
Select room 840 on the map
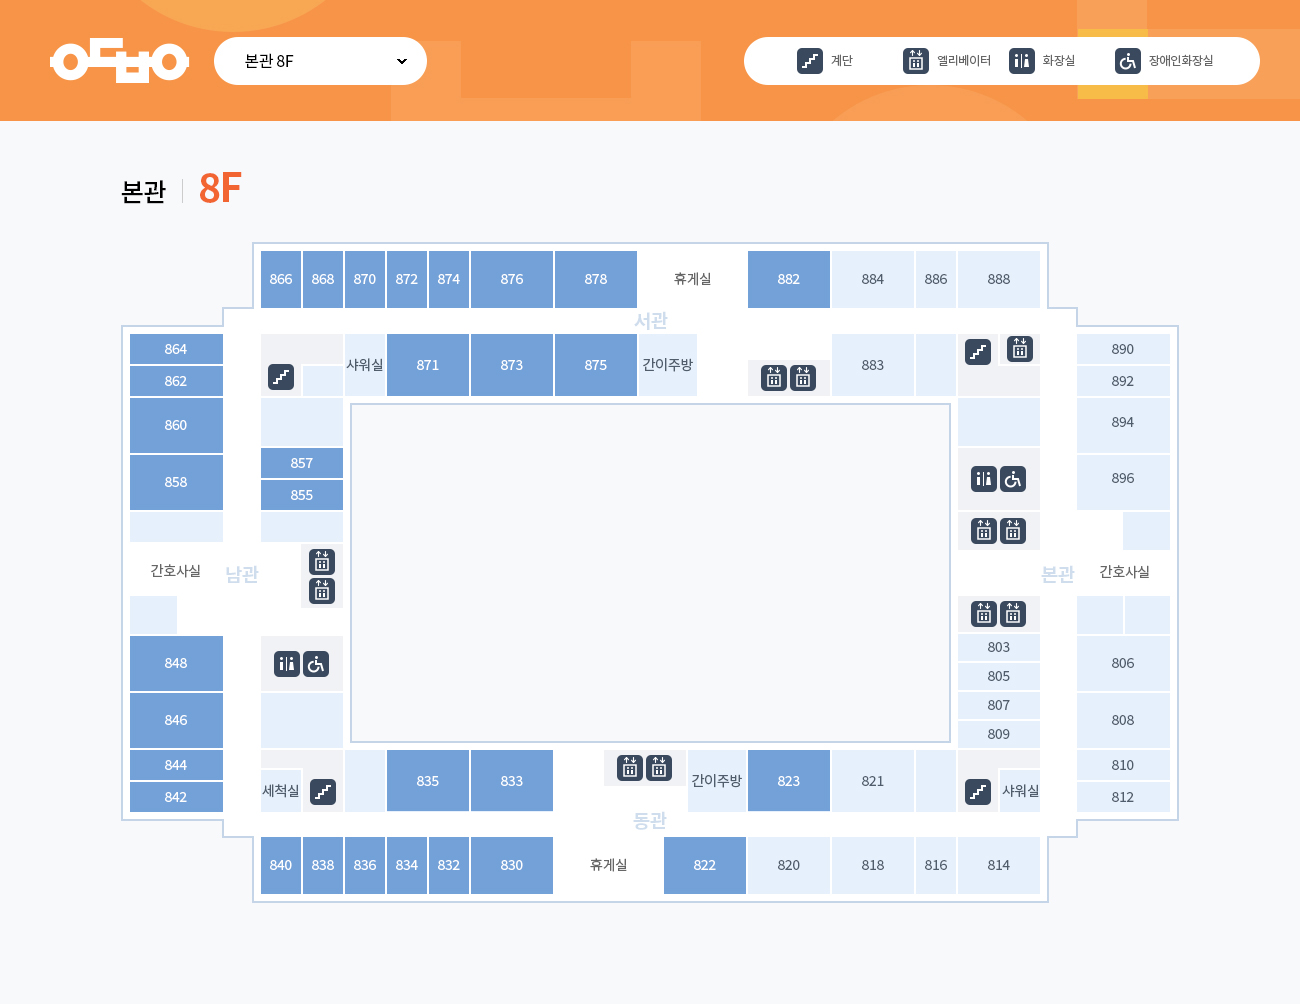(x=281, y=865)
